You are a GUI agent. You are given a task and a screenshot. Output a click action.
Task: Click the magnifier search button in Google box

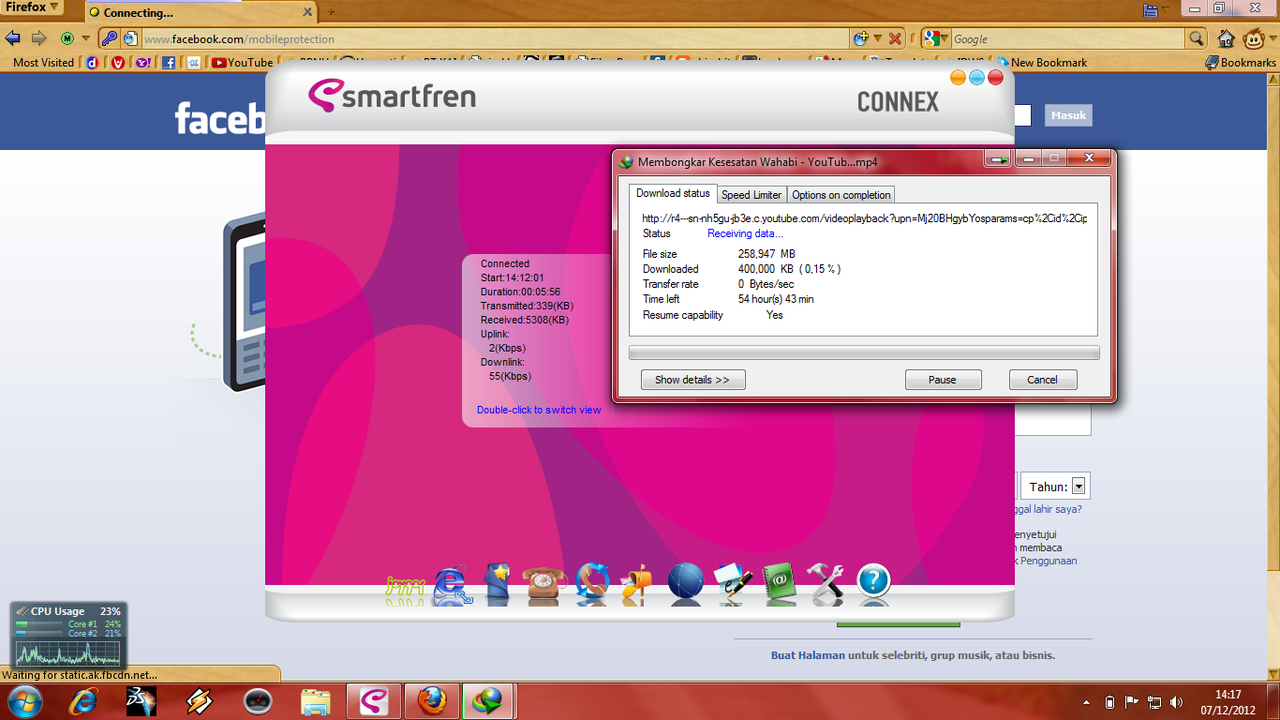pos(1197,39)
